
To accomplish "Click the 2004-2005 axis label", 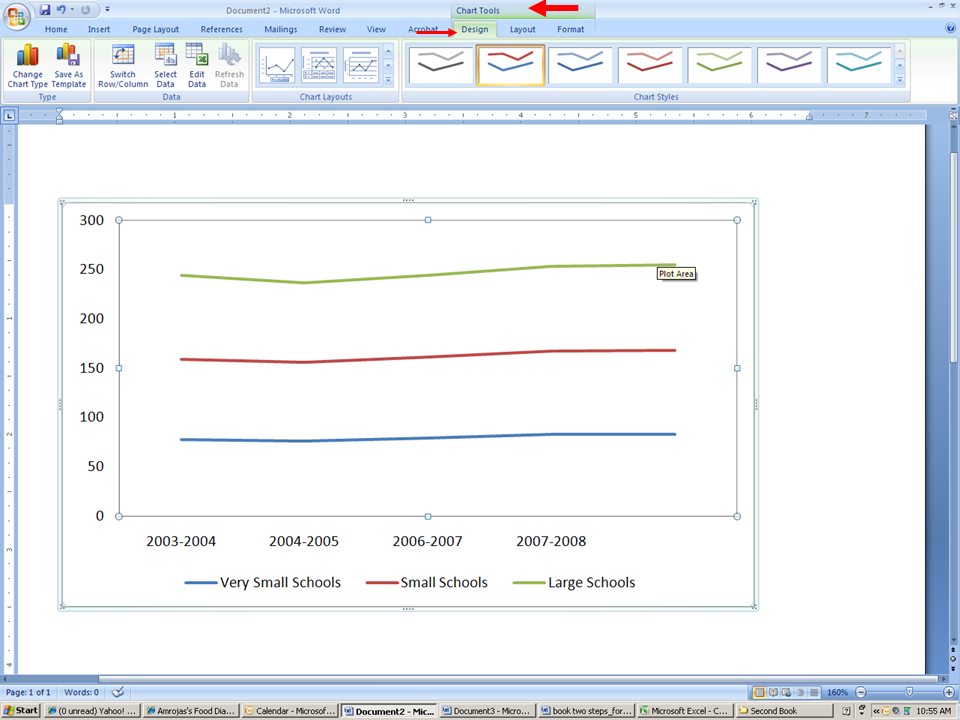I will tap(304, 541).
